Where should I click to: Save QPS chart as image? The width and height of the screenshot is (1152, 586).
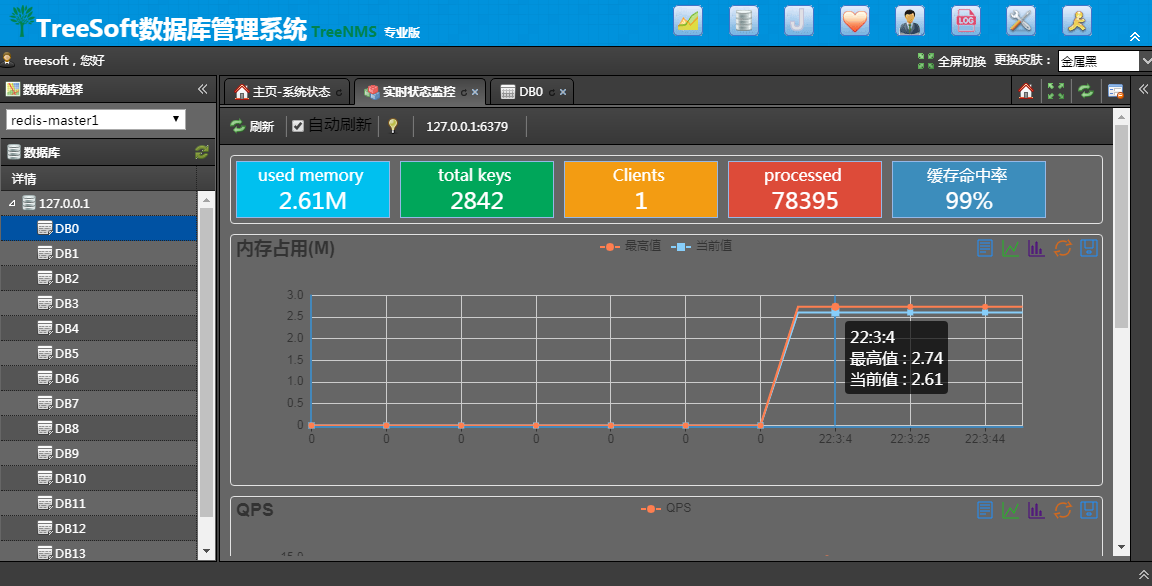[x=1089, y=510]
